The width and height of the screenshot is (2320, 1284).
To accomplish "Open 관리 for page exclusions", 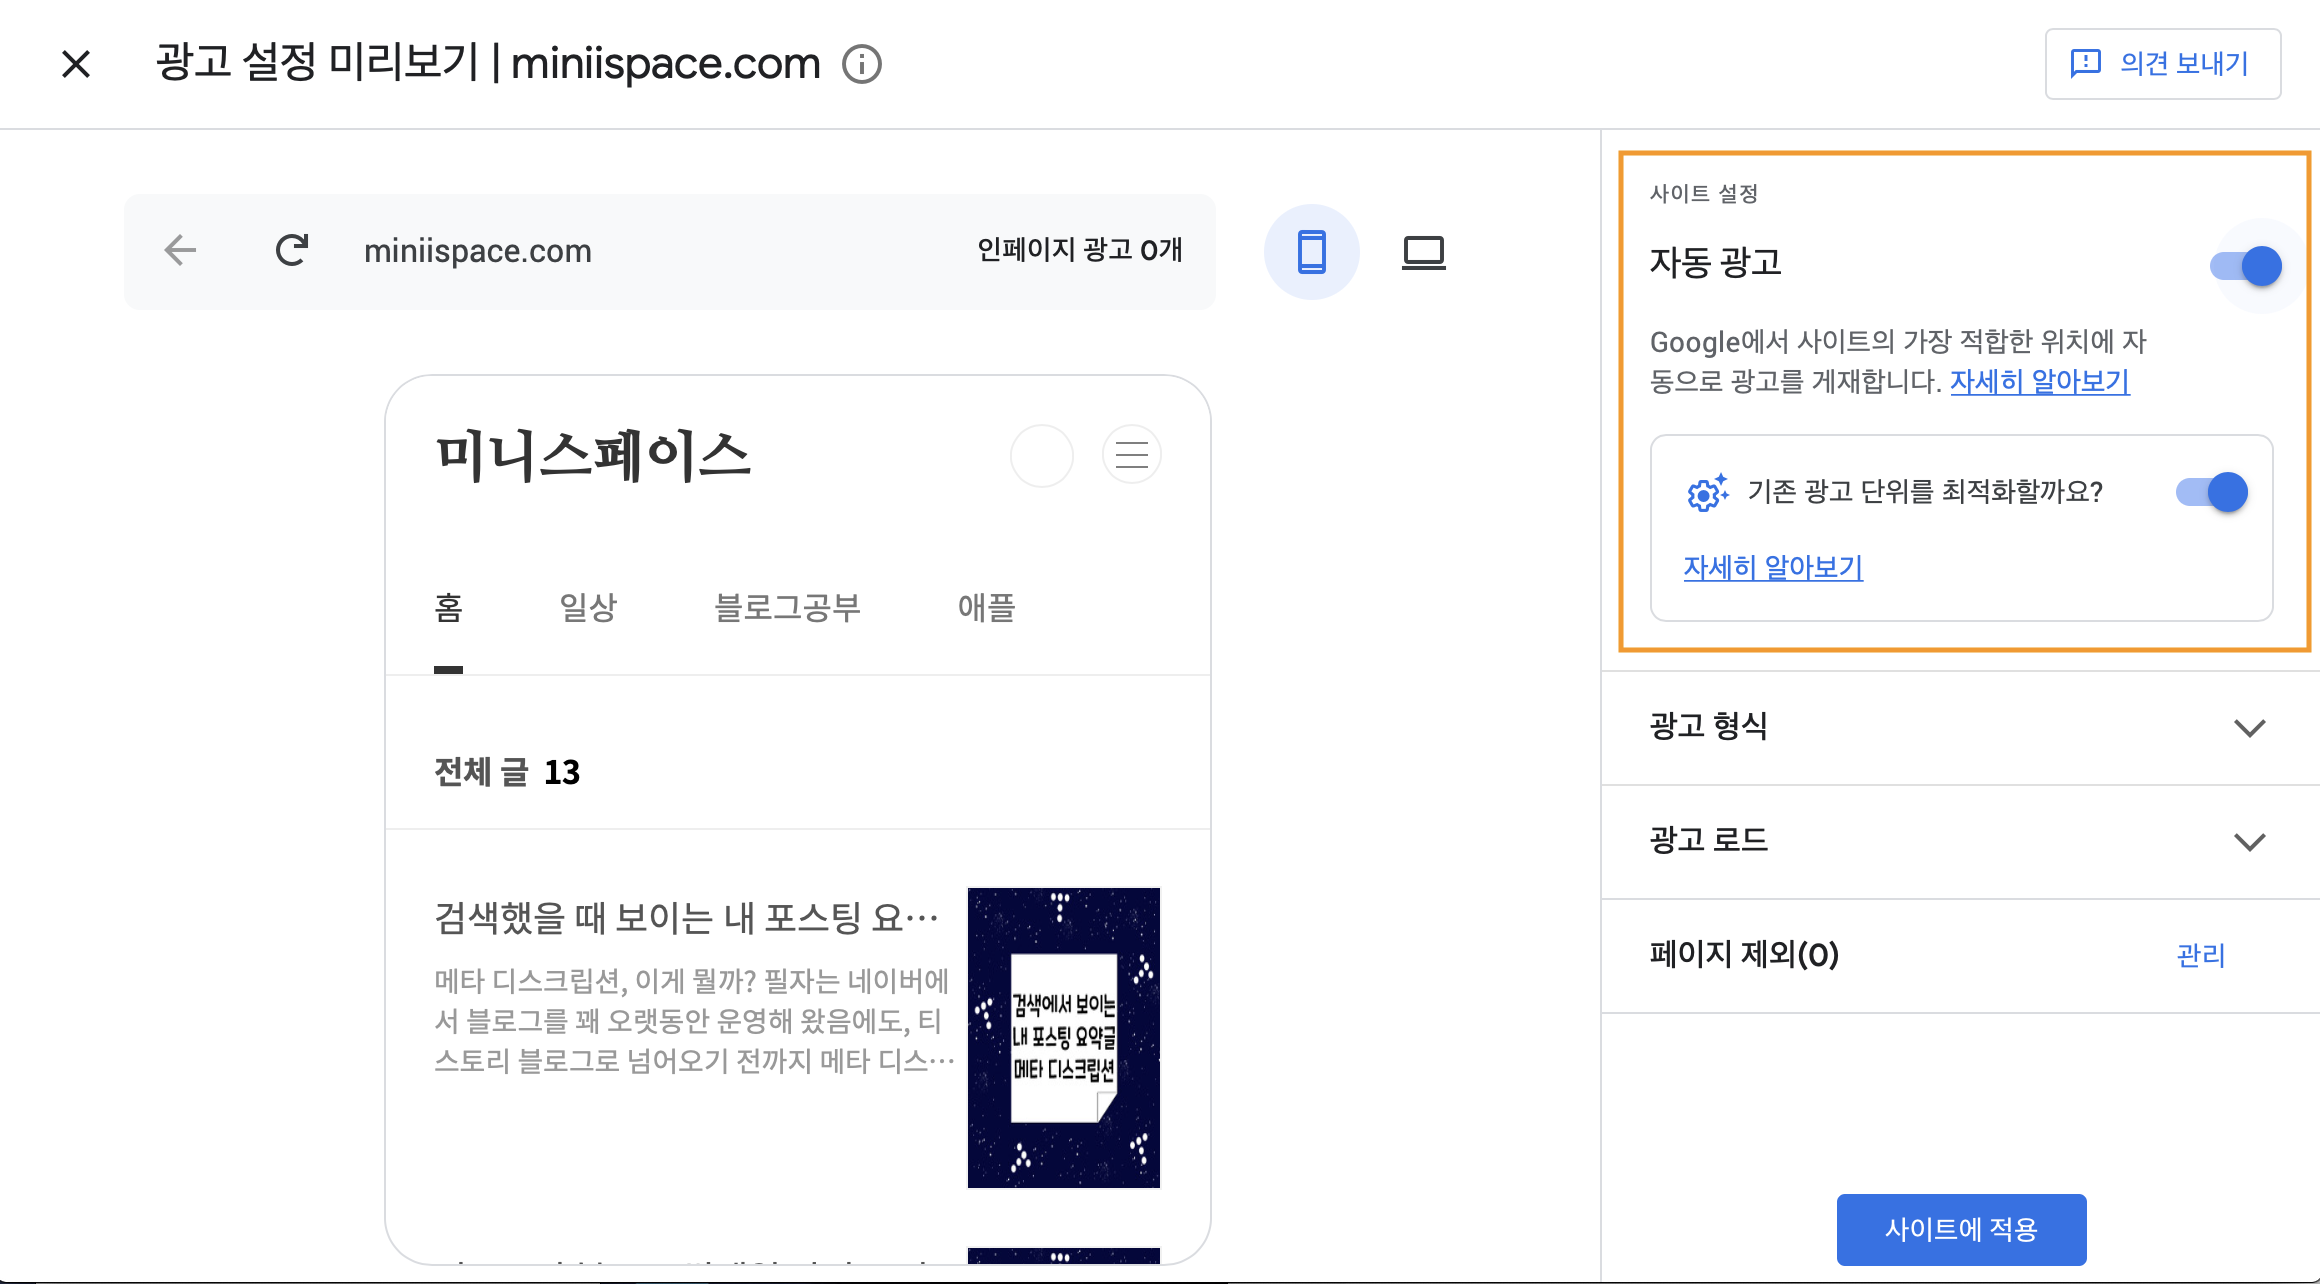I will pyautogui.click(x=2200, y=955).
